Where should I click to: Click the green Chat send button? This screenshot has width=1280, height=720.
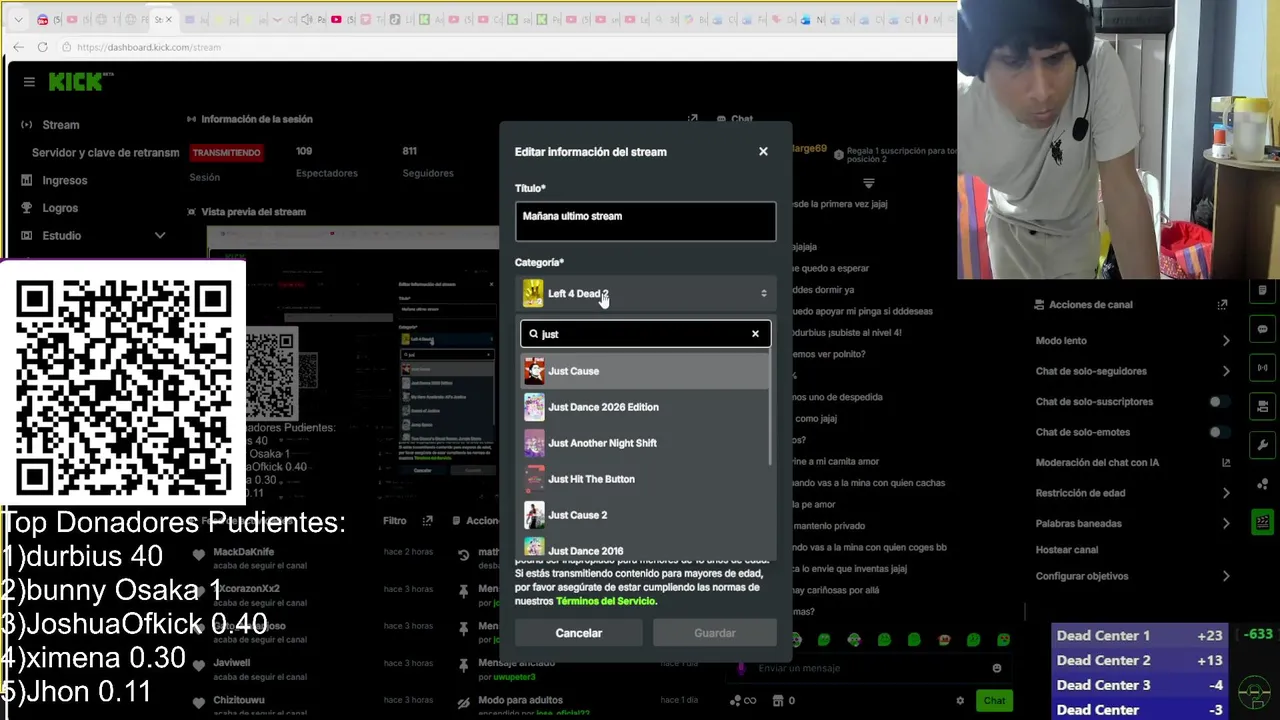coord(994,700)
